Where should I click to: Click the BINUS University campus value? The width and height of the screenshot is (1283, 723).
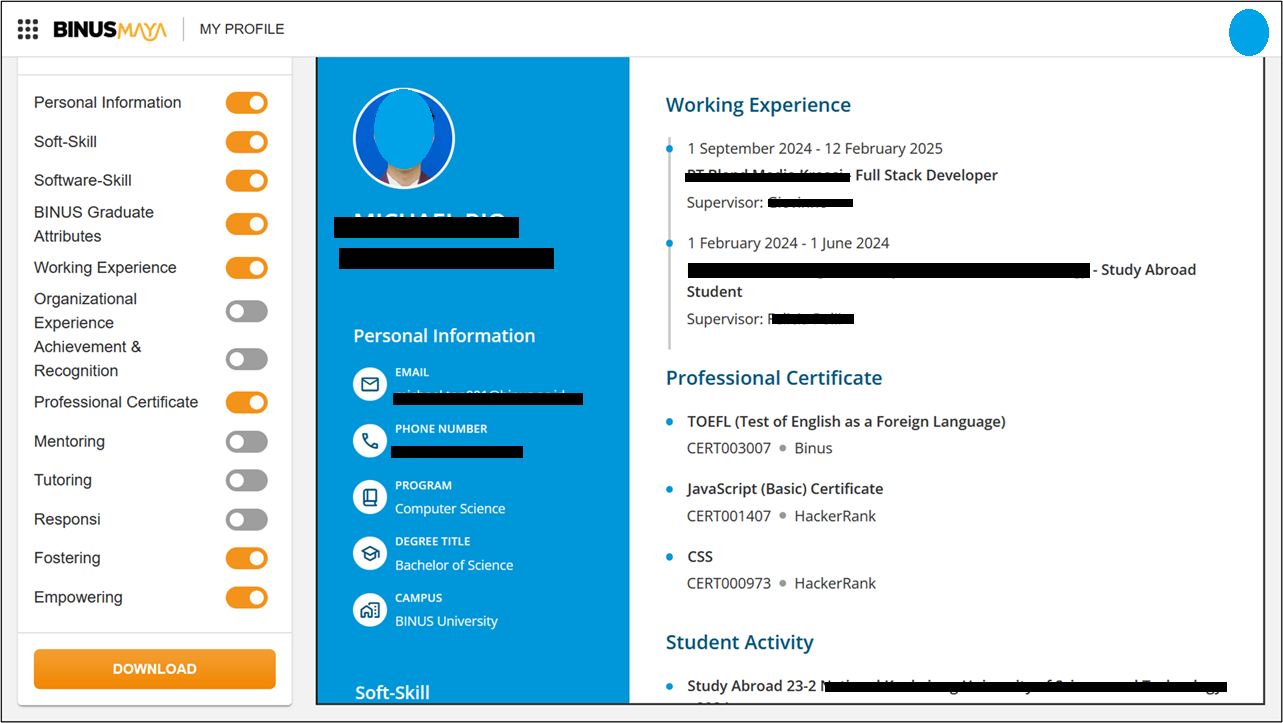point(446,621)
